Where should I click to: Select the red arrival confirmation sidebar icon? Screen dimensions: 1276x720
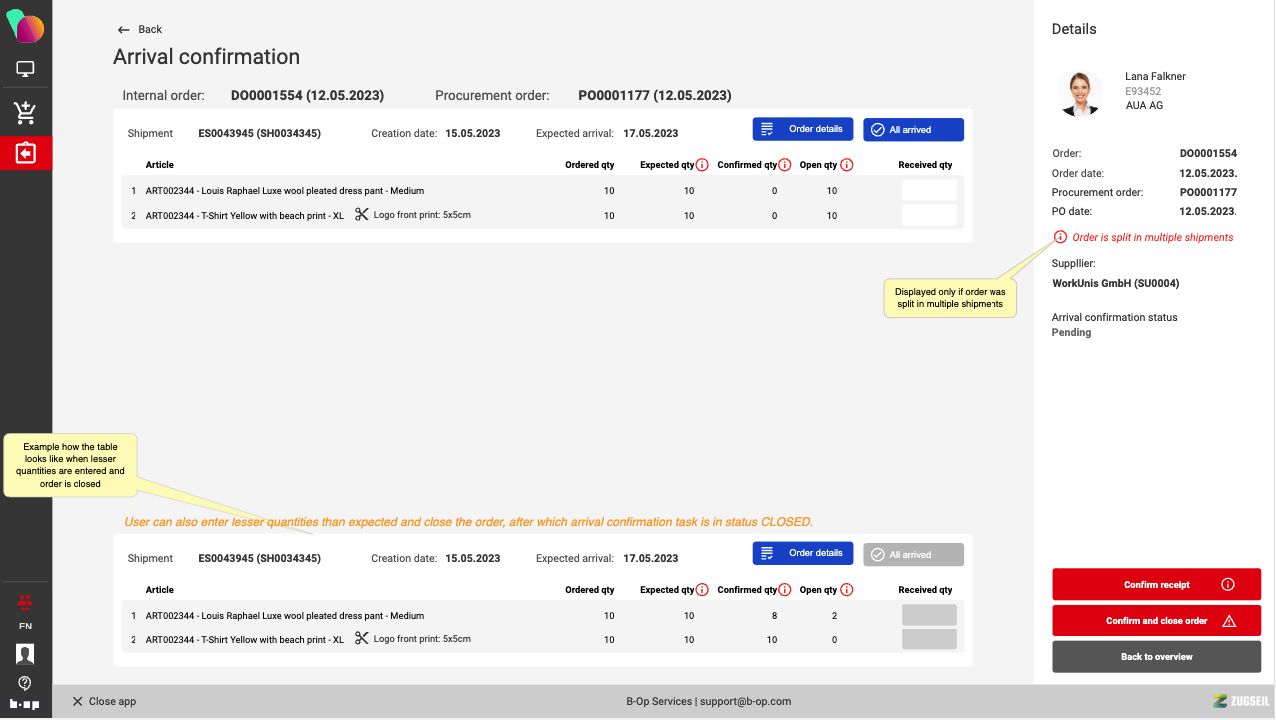click(x=25, y=153)
